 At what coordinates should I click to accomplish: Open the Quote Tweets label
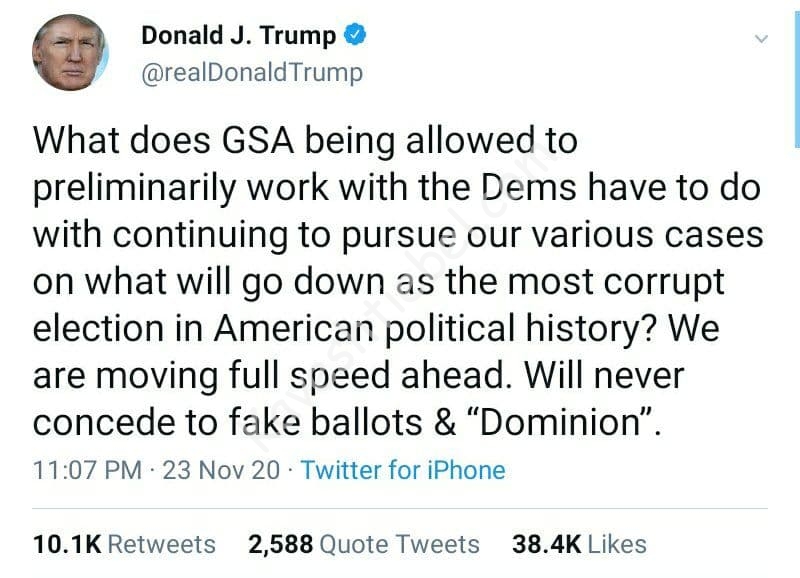tap(400, 544)
